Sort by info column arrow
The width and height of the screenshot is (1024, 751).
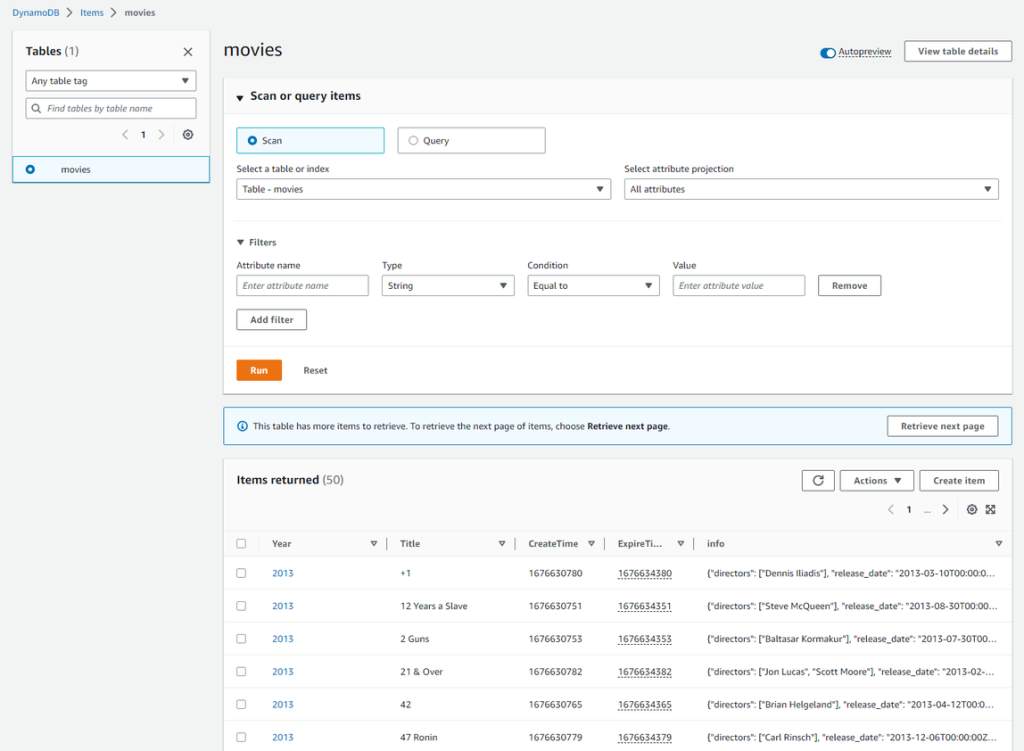coord(999,543)
